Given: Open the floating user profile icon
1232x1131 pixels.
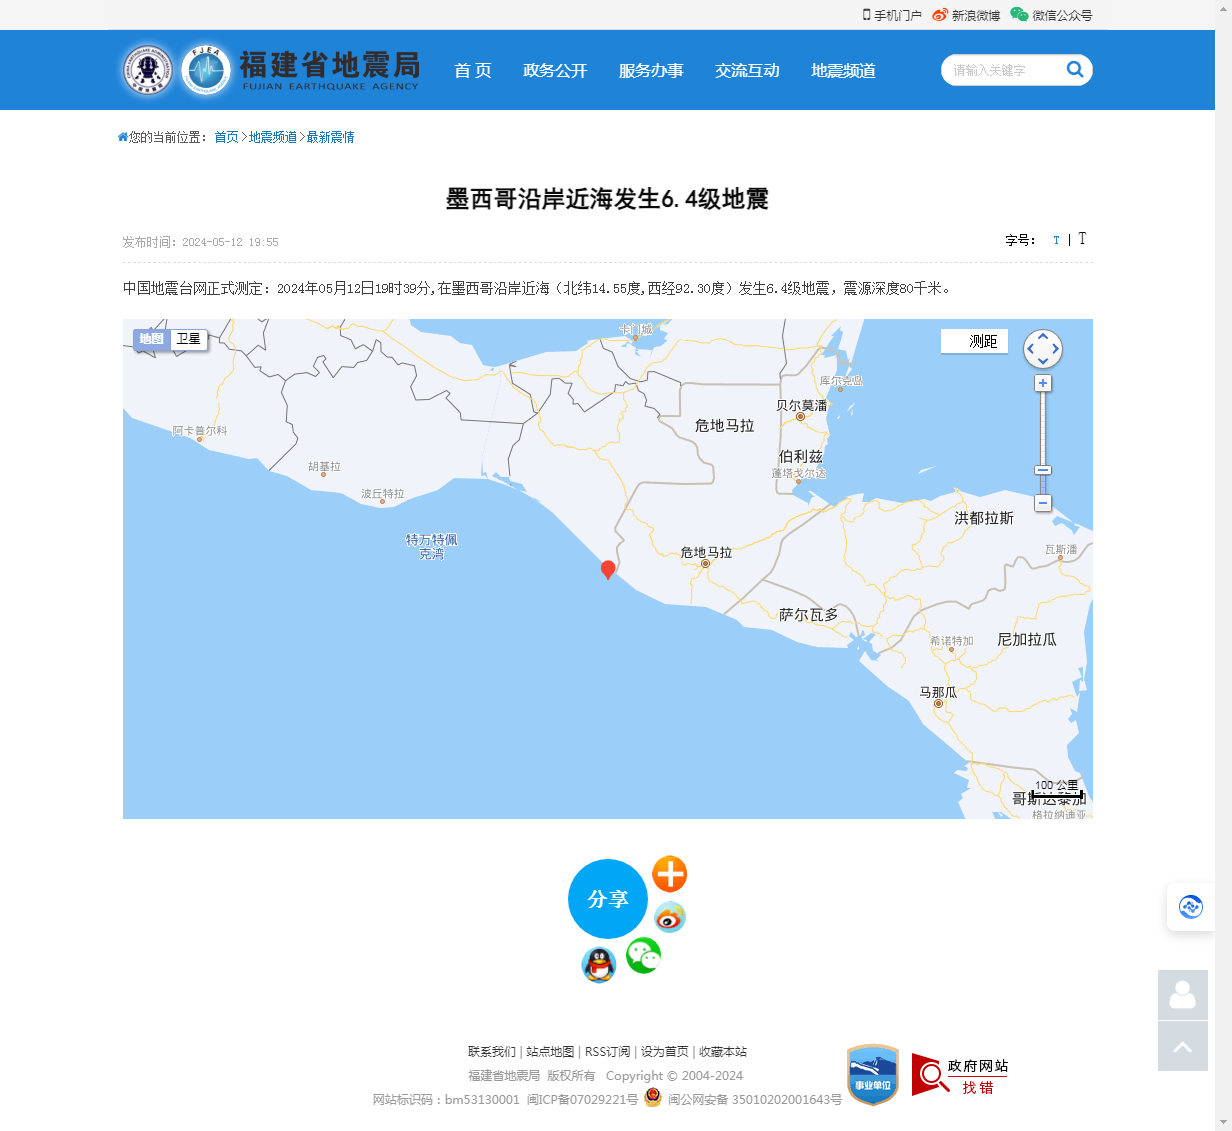Looking at the screenshot, I should pyautogui.click(x=1183, y=995).
